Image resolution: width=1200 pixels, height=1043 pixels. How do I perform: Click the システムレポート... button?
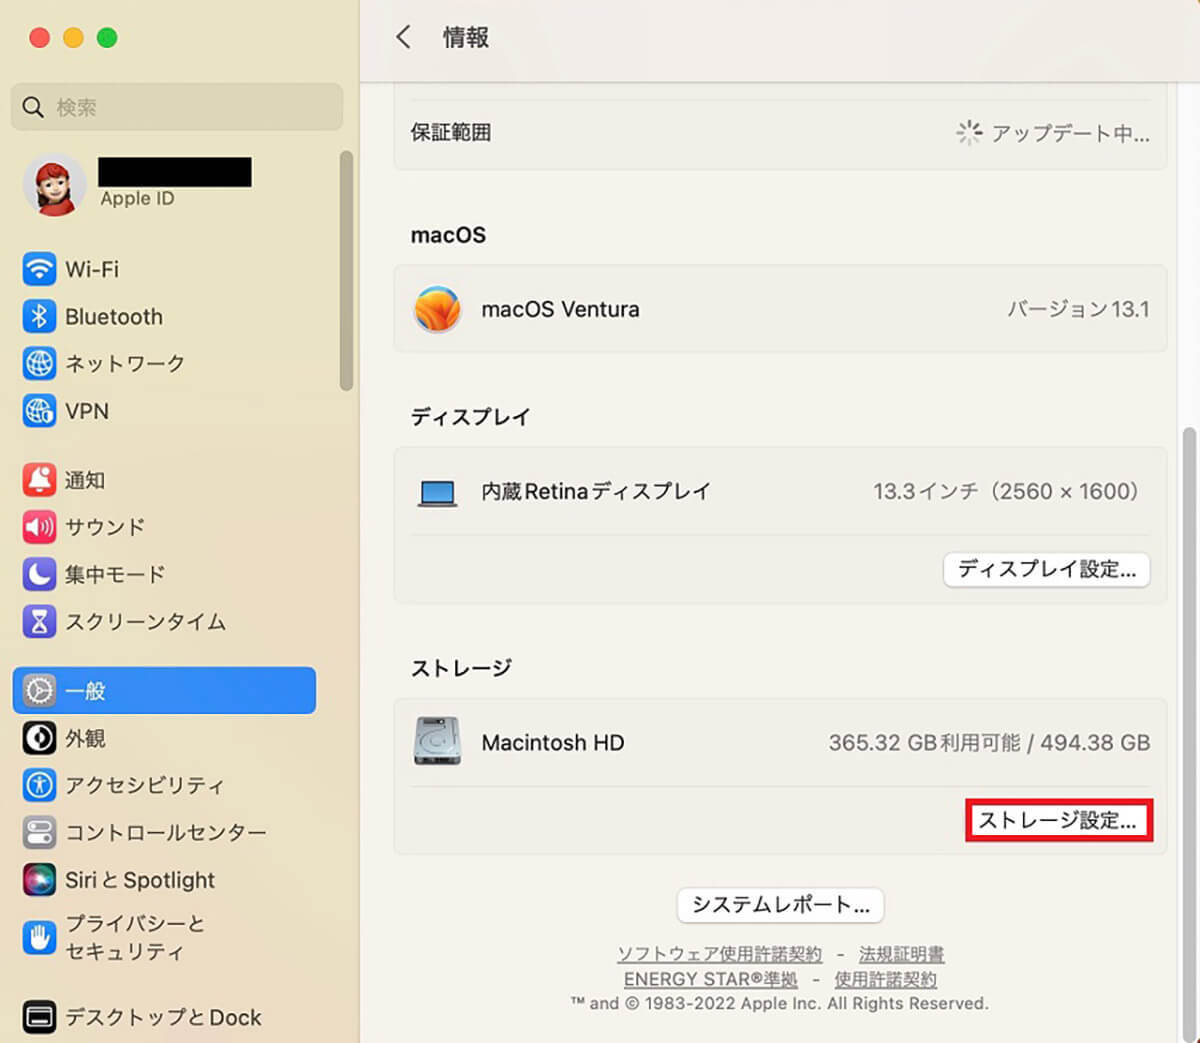pyautogui.click(x=781, y=905)
